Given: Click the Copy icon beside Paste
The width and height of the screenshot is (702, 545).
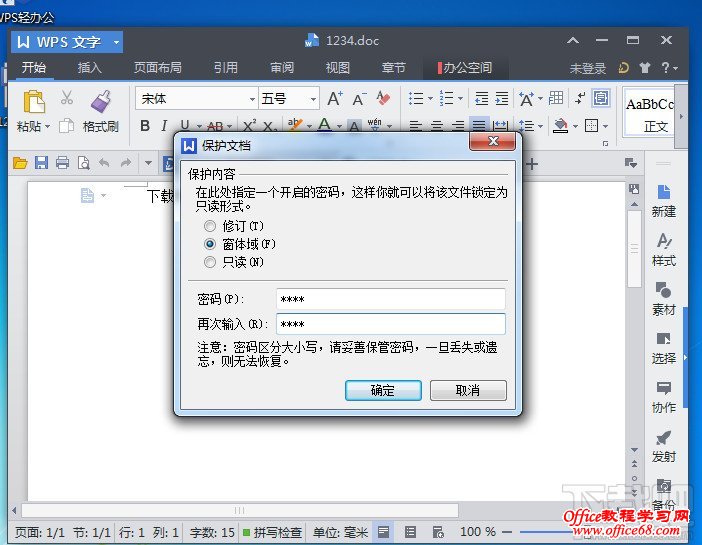Looking at the screenshot, I should tap(67, 126).
